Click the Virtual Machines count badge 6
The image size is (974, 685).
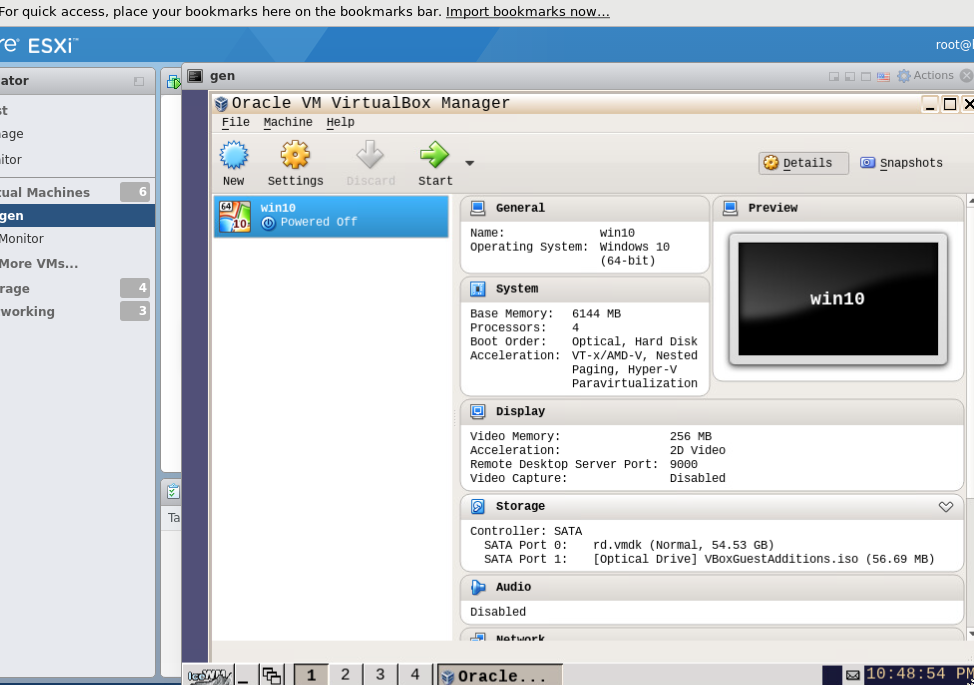click(x=135, y=192)
